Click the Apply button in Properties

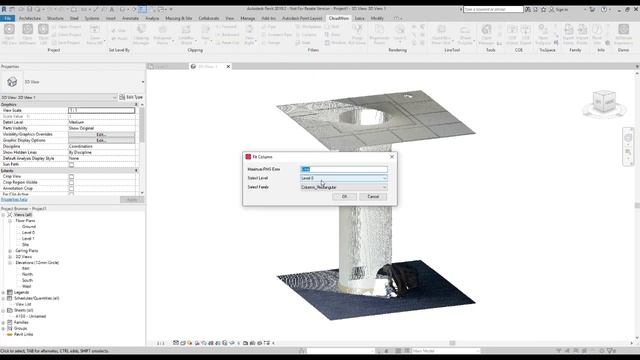point(132,200)
